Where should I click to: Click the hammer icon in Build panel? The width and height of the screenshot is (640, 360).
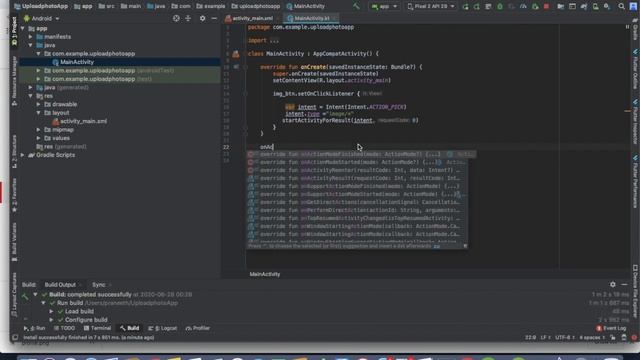[x=25, y=297]
